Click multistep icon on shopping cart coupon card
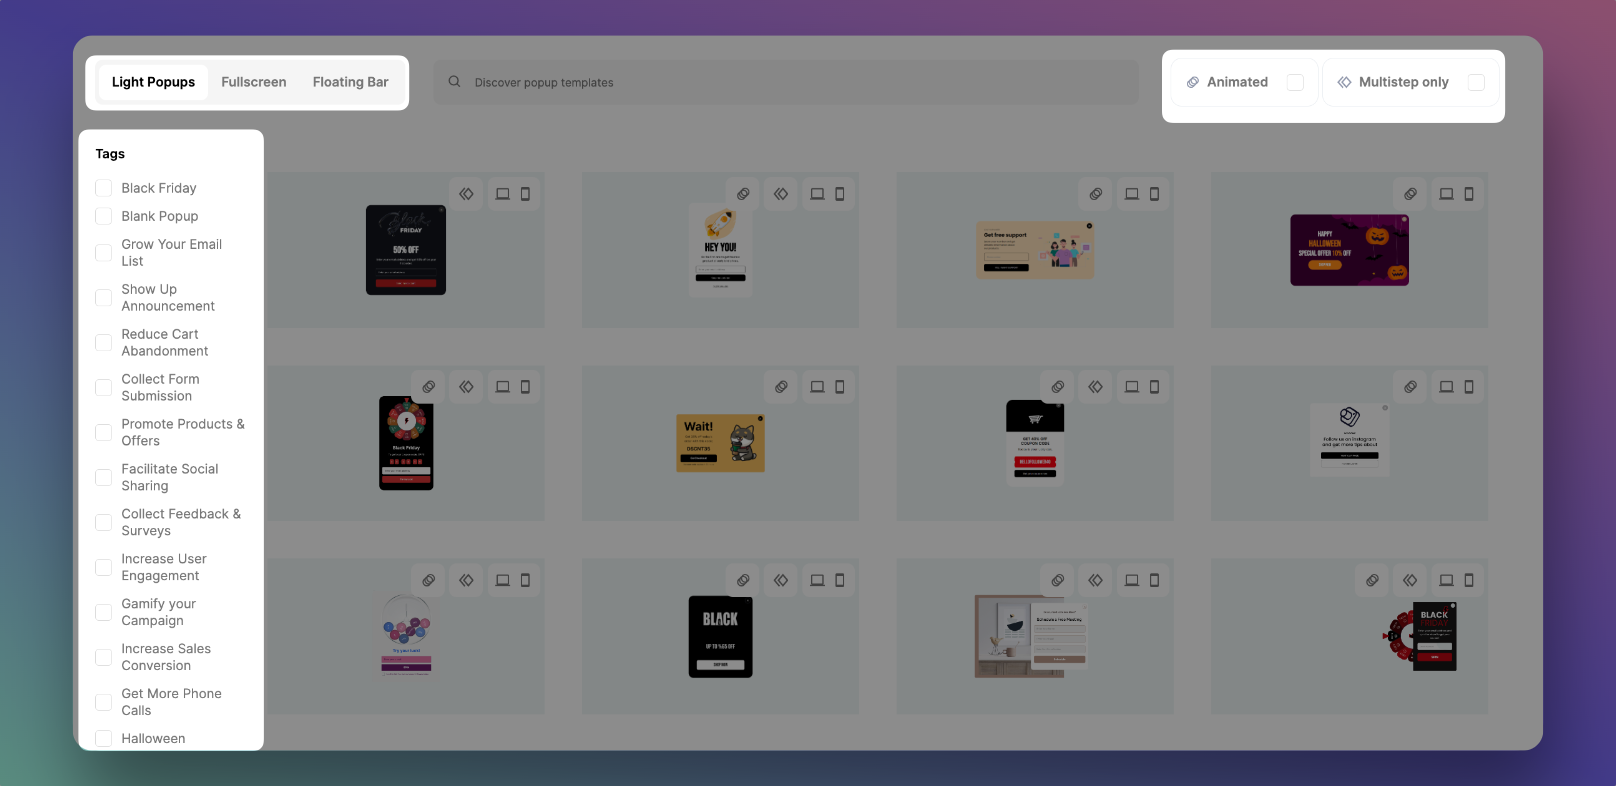Screen dimensions: 1616x786 [x=1096, y=387]
